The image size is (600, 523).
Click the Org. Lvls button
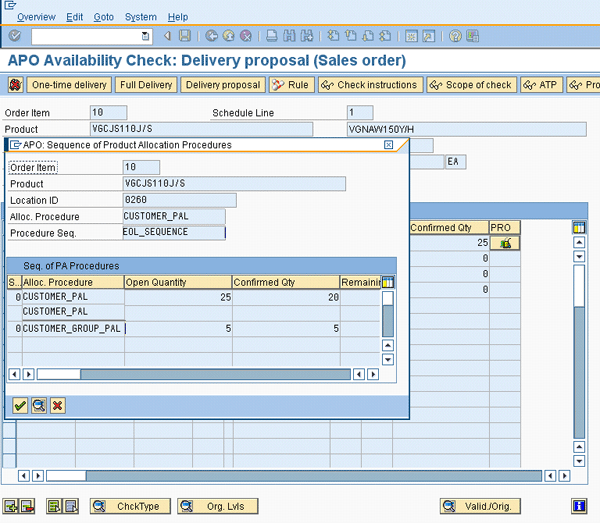click(217, 506)
